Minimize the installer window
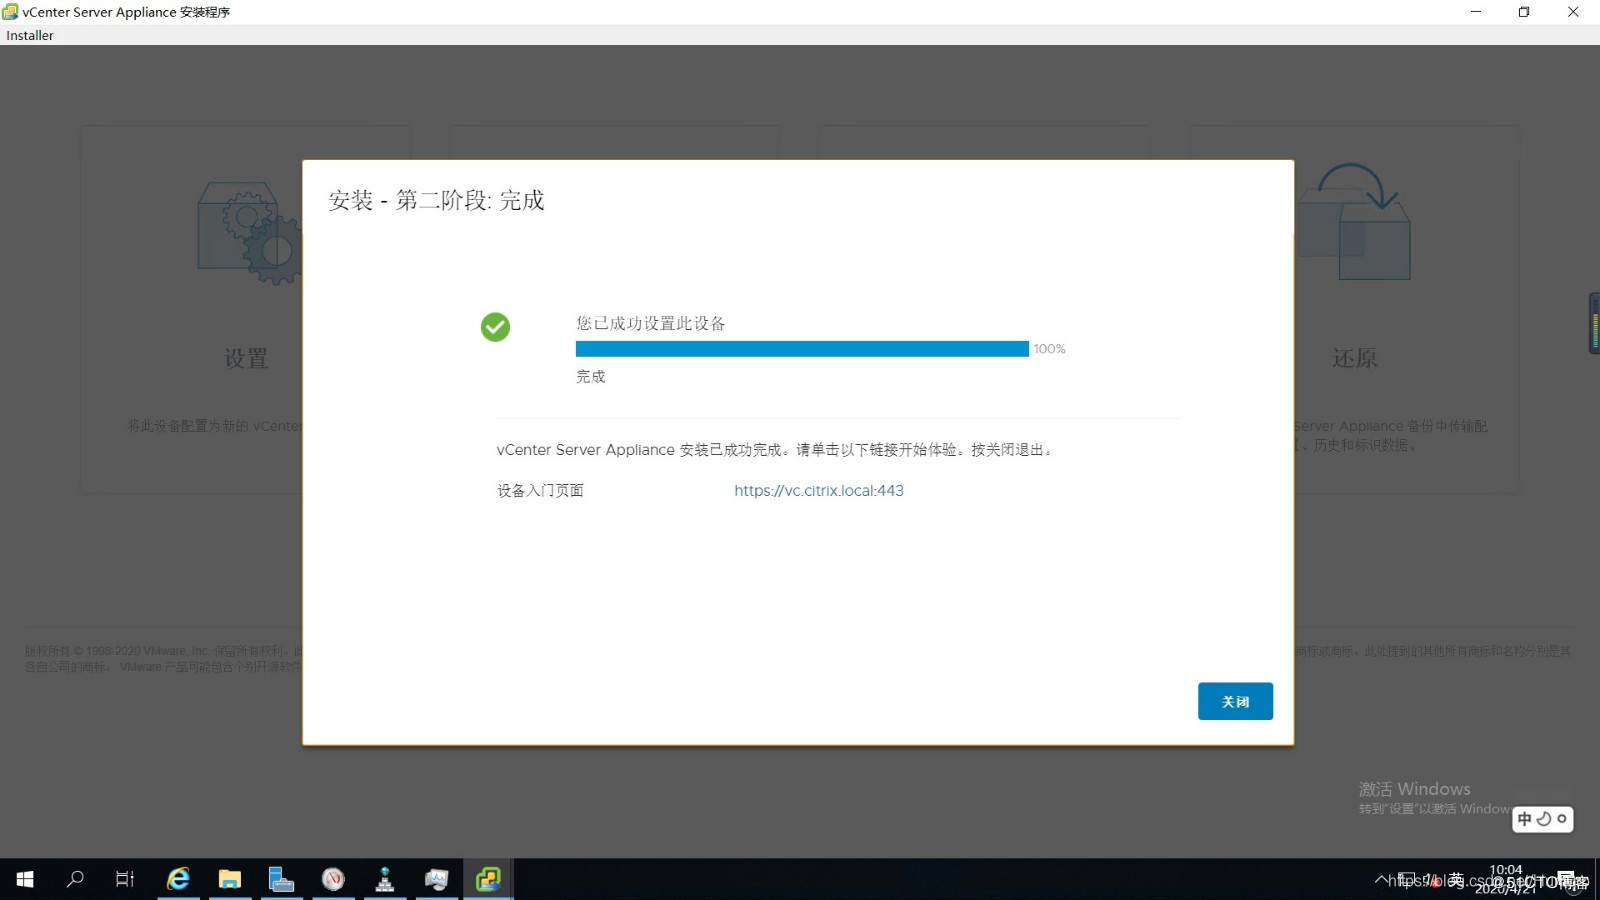Screen dimensions: 1600x900 click(1475, 12)
